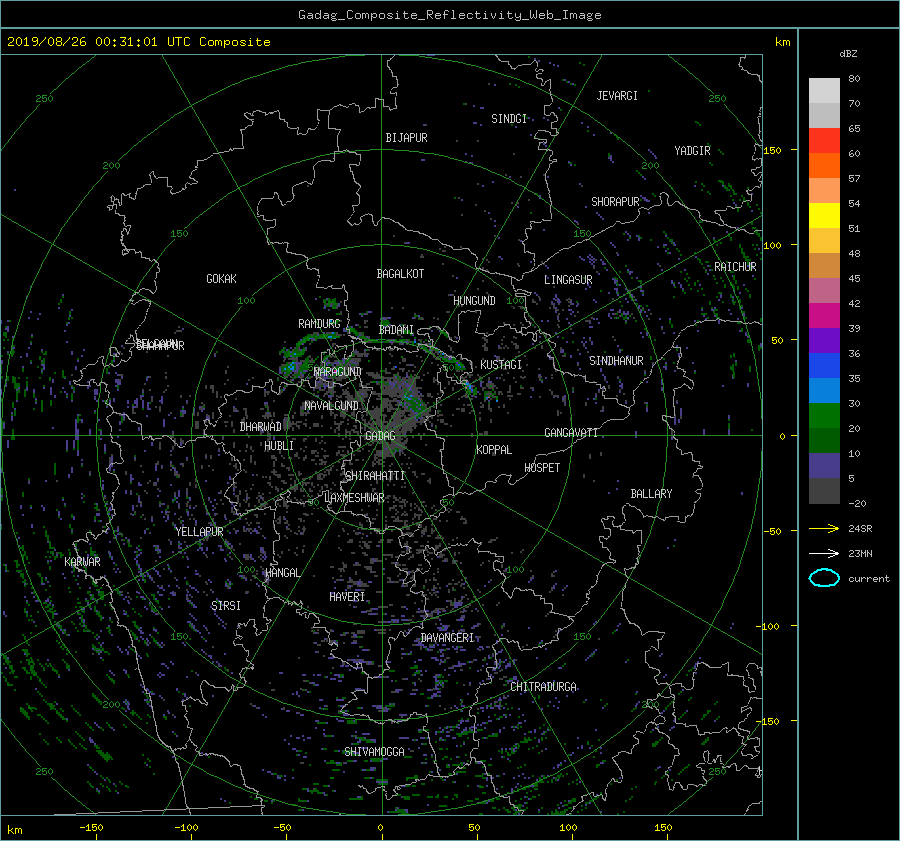Pick the orange 60-57 dBZ swatch

(x=824, y=165)
